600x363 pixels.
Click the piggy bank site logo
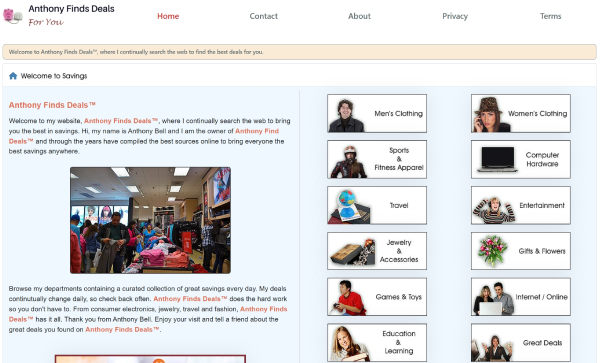(13, 16)
